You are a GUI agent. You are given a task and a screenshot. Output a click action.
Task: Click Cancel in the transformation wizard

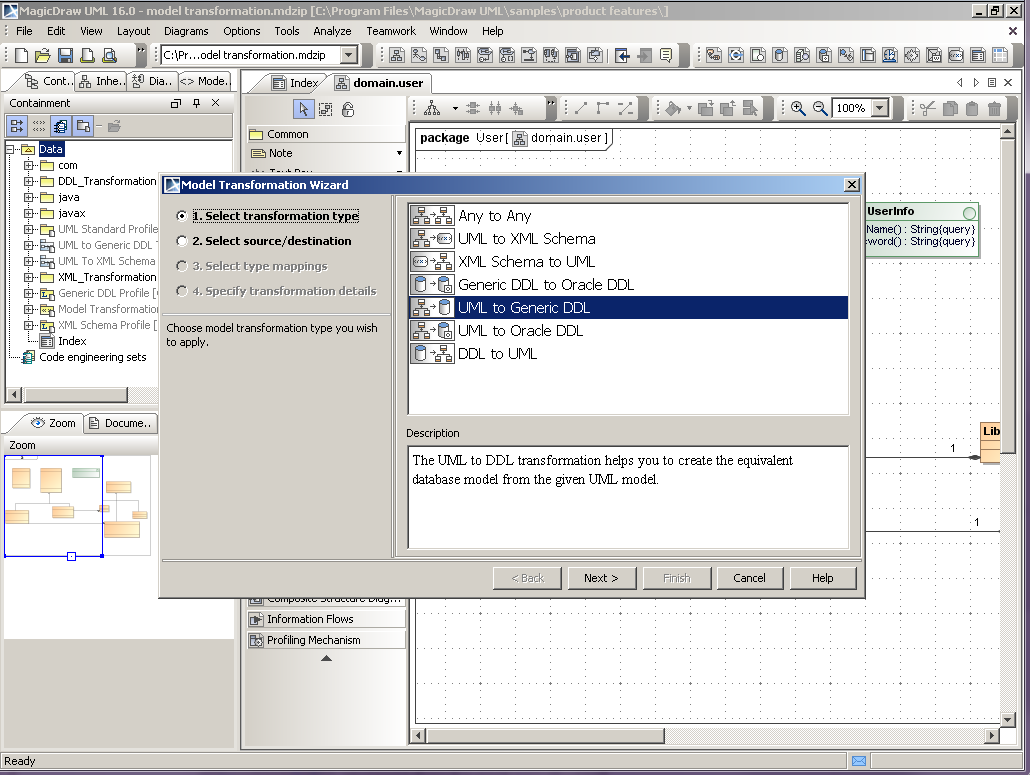[x=749, y=578]
